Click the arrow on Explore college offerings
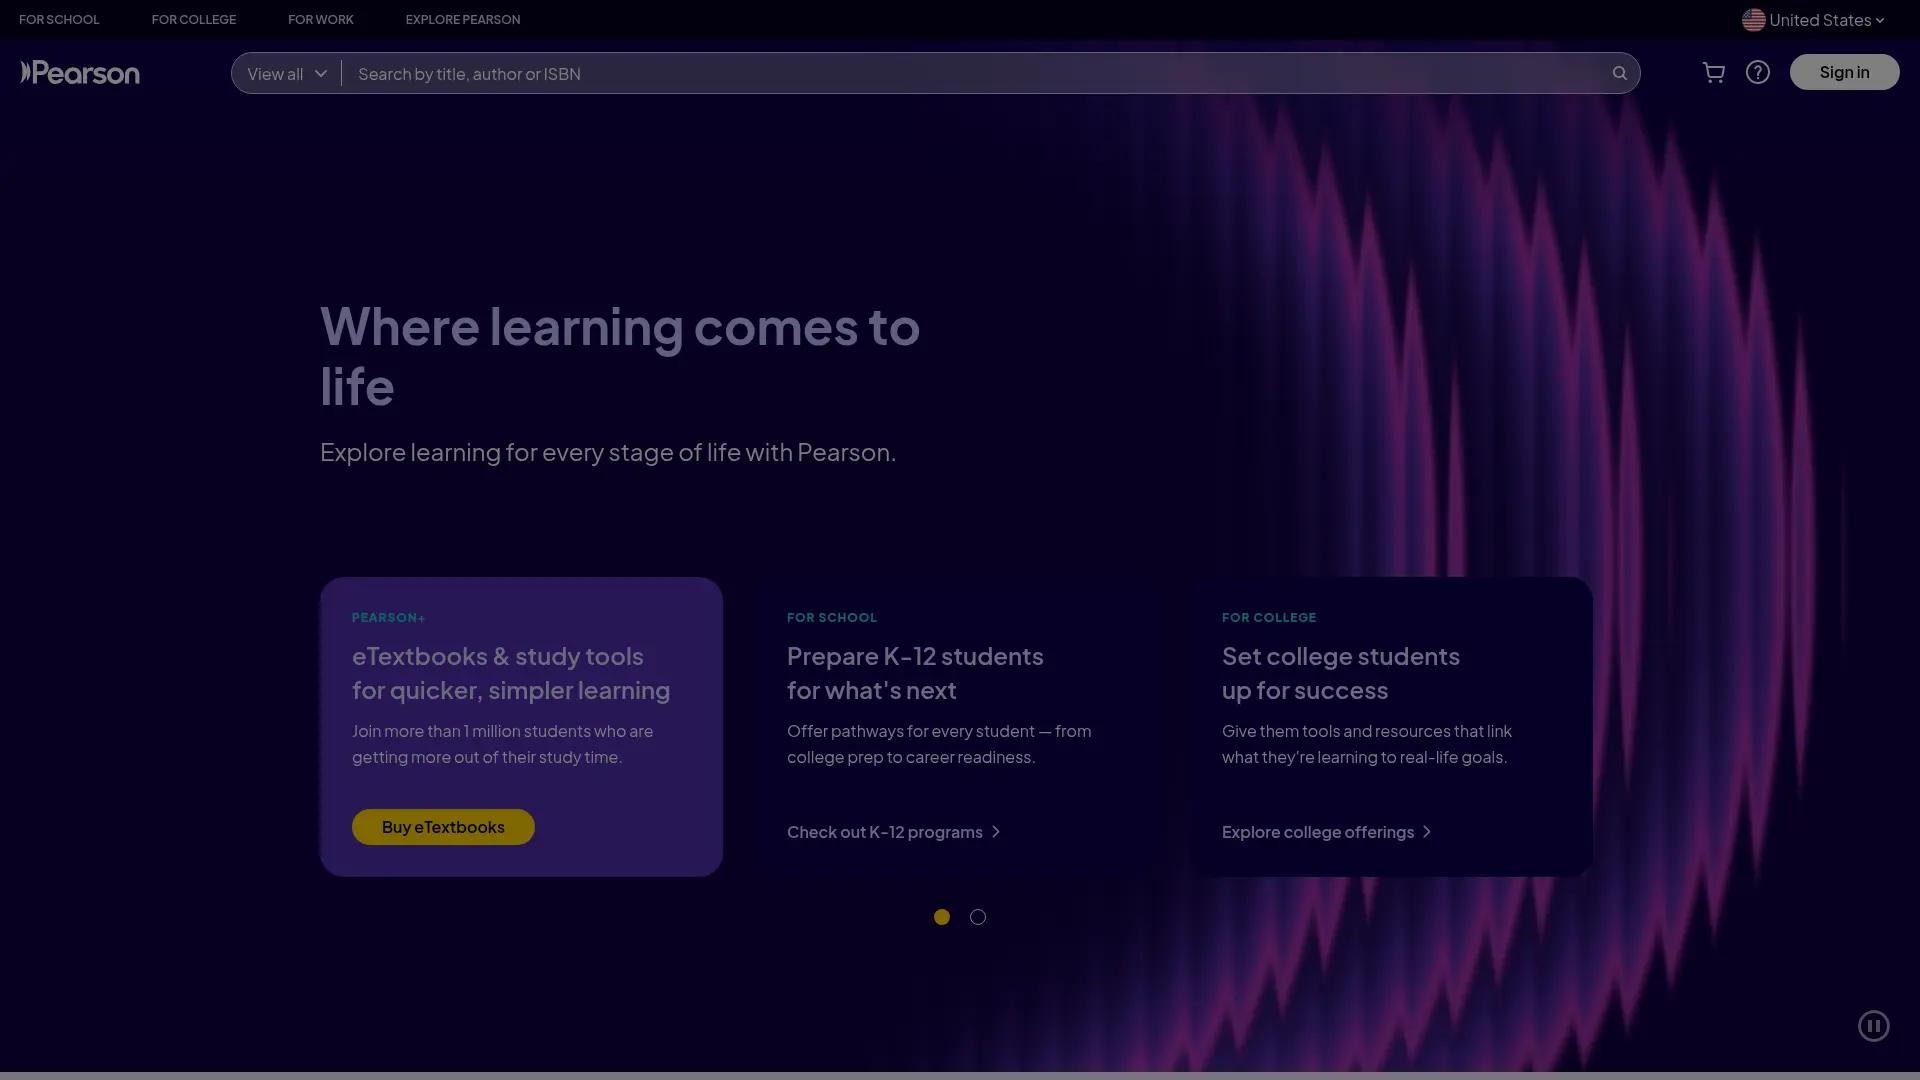The height and width of the screenshot is (1080, 1920). click(x=1428, y=831)
